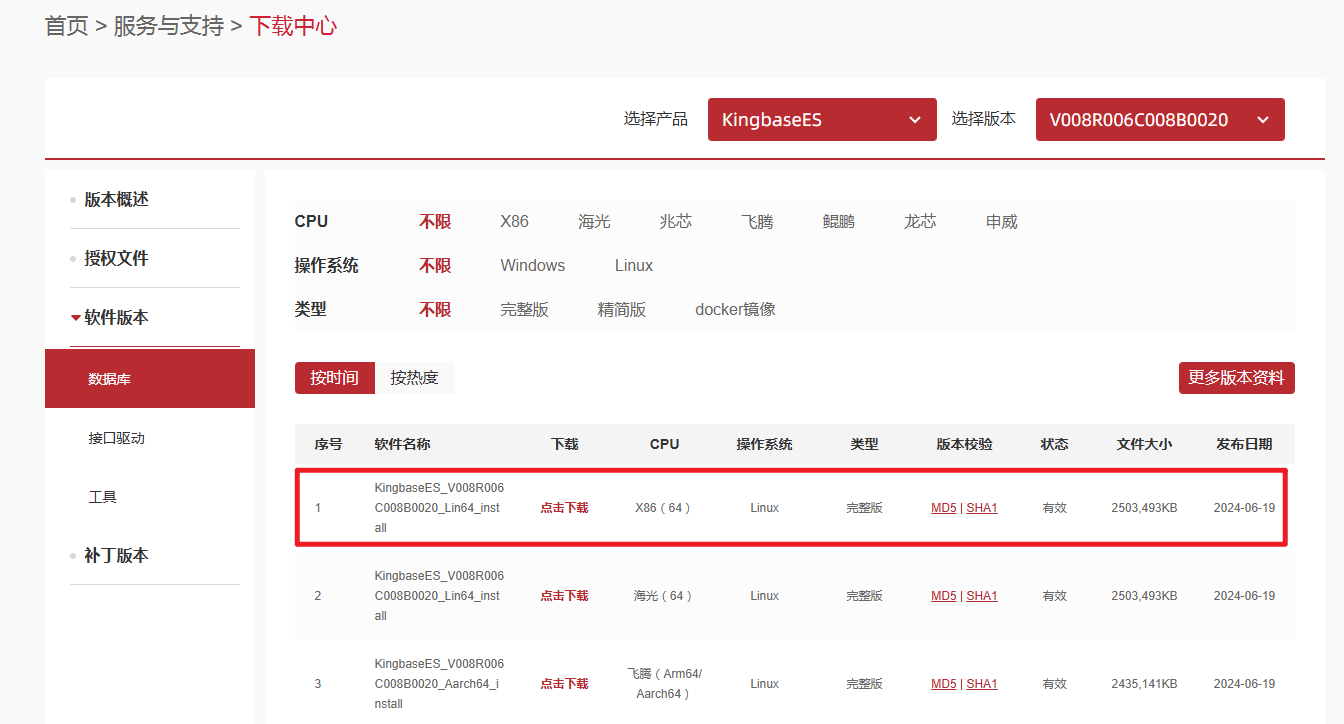The image size is (1344, 724).
Task: Filter operating system by Linux
Action: [634, 266]
